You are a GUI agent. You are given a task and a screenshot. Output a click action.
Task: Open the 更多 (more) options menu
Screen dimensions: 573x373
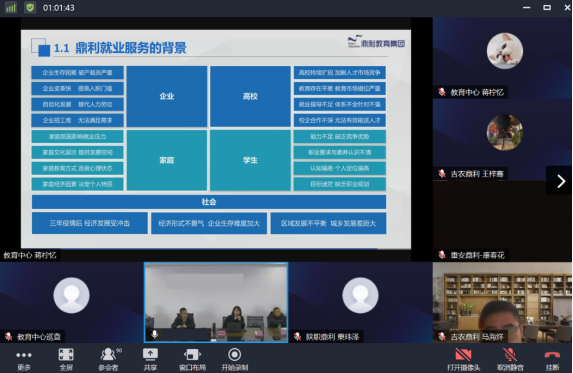click(x=24, y=359)
